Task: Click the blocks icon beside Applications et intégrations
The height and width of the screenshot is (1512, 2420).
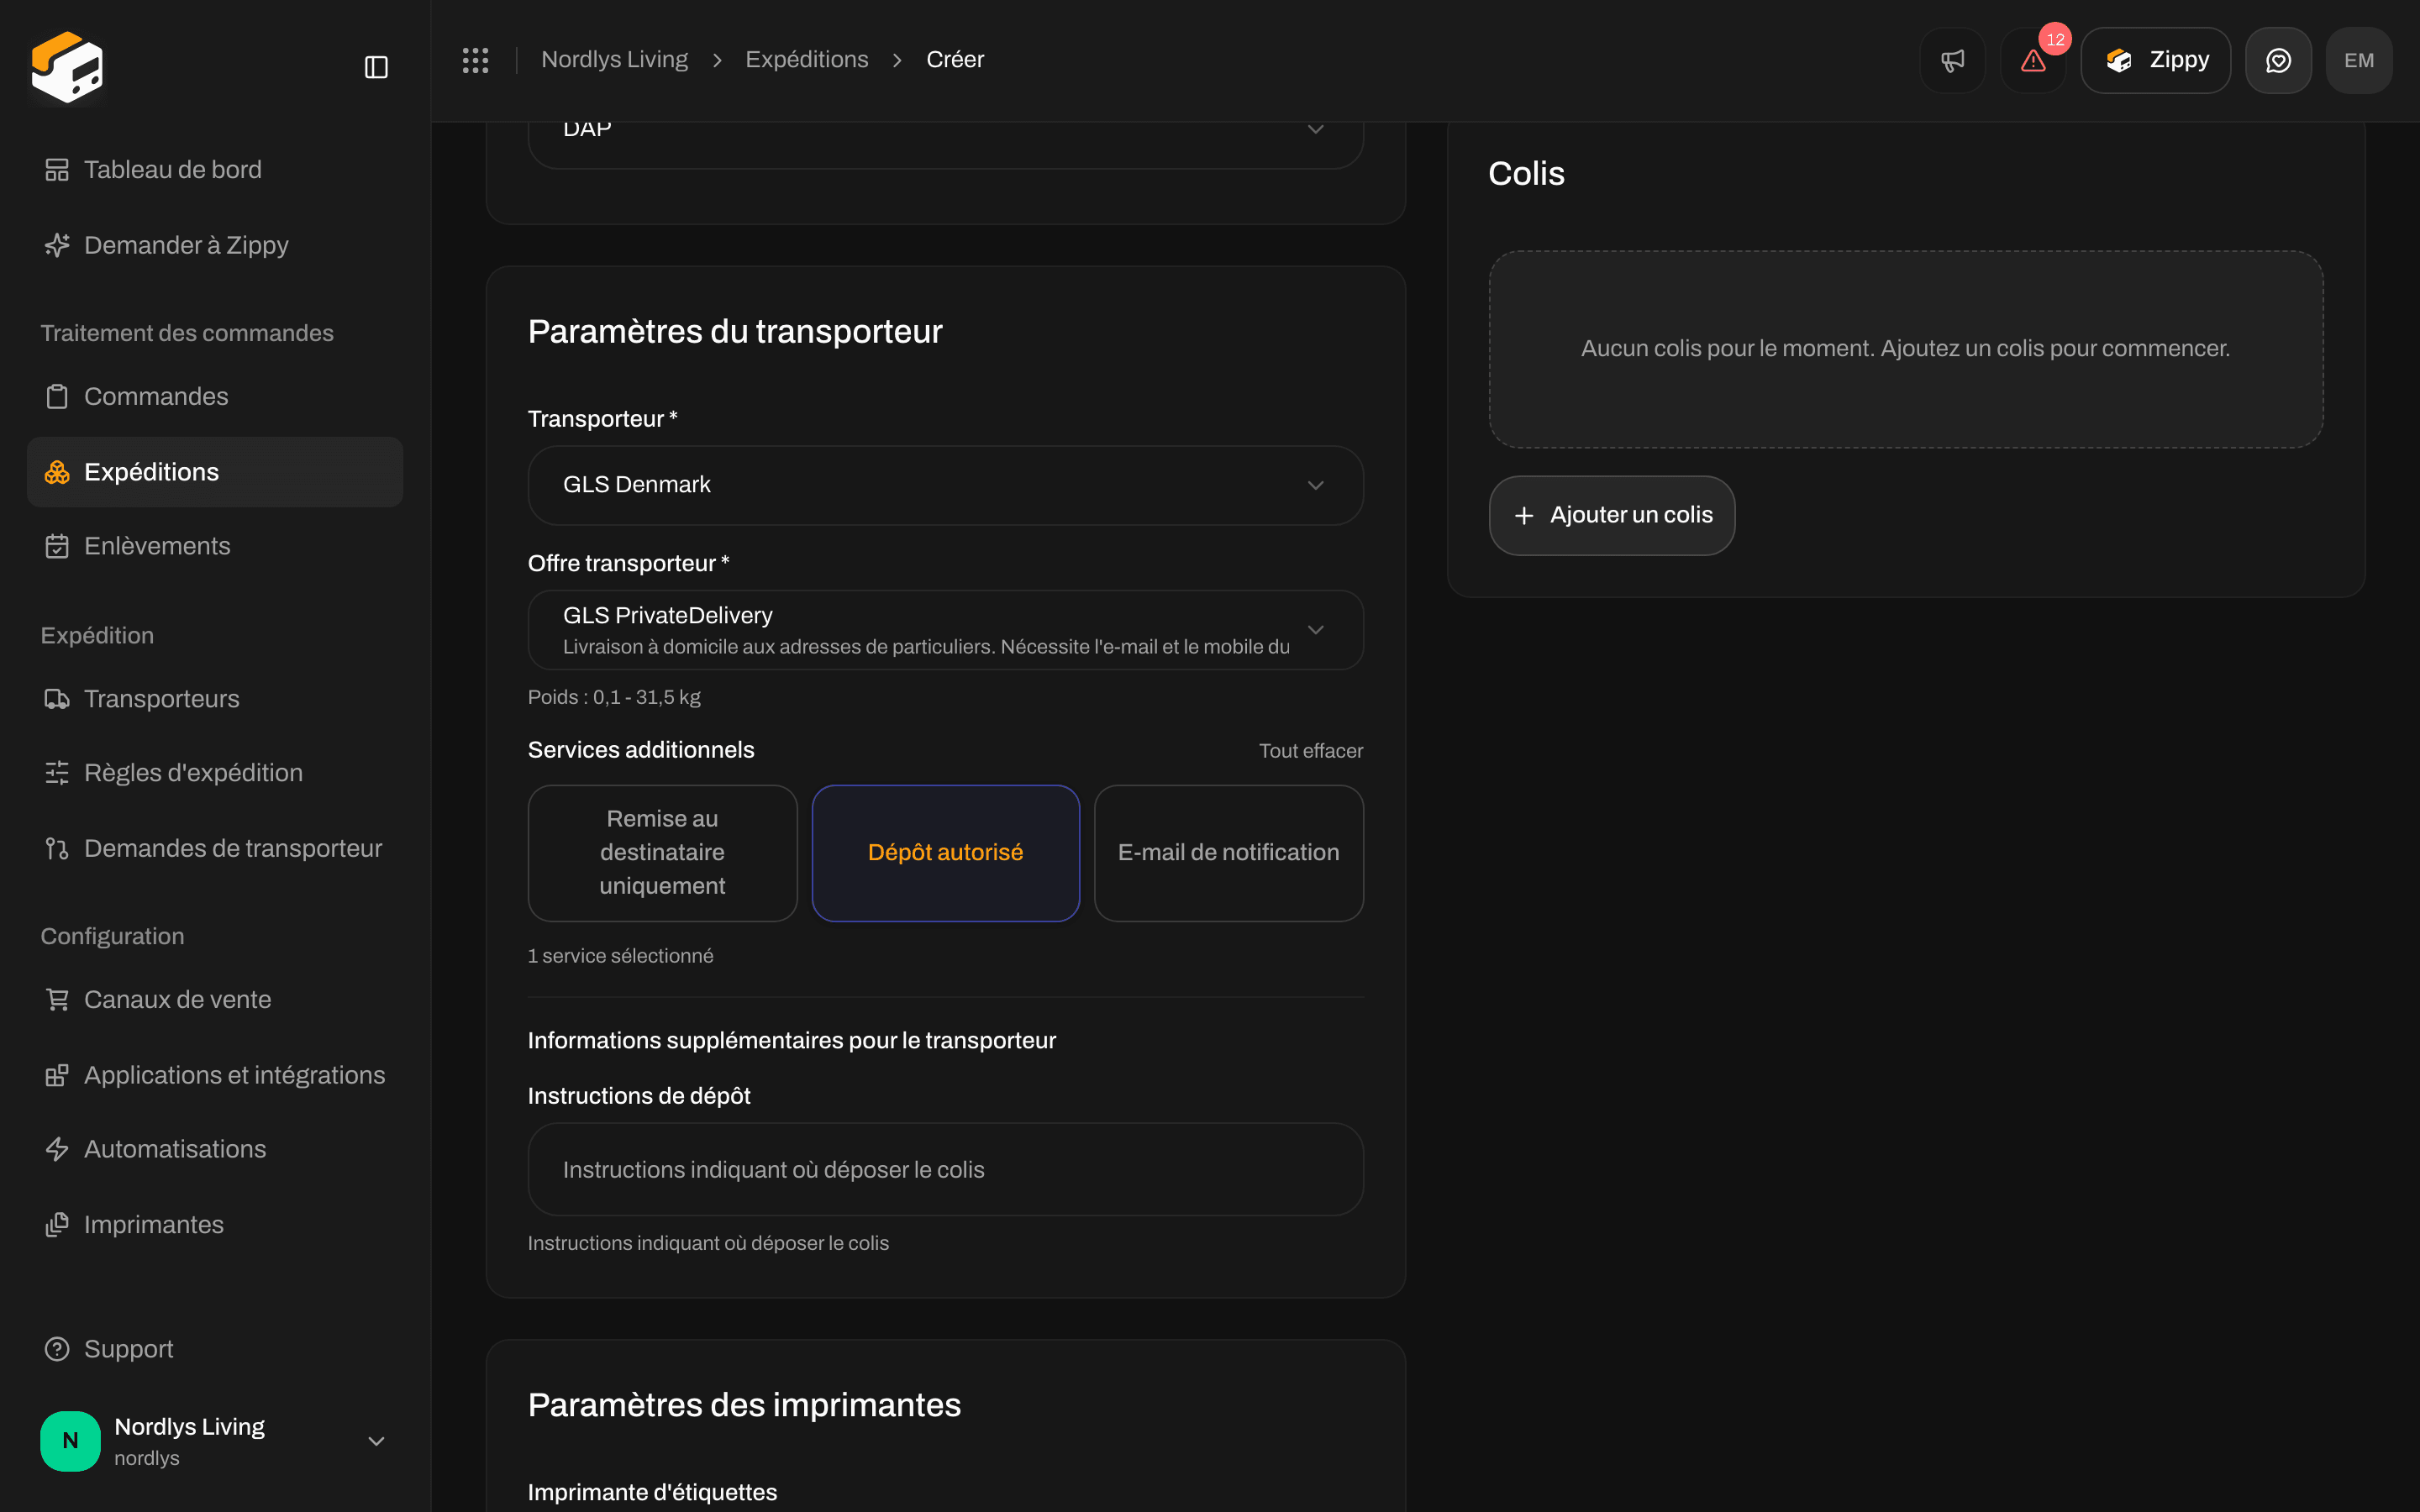Action: click(57, 1075)
